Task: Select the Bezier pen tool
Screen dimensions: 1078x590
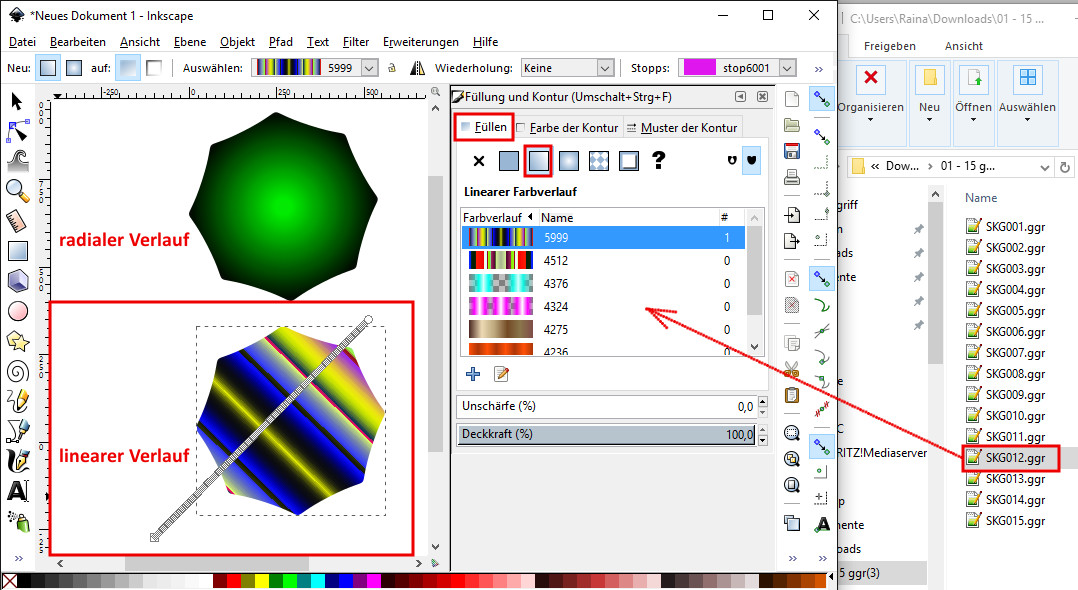Action: [17, 431]
